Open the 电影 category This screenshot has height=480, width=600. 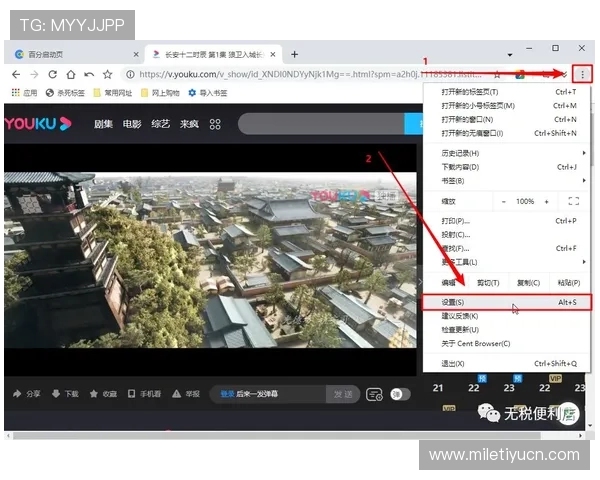(x=132, y=124)
